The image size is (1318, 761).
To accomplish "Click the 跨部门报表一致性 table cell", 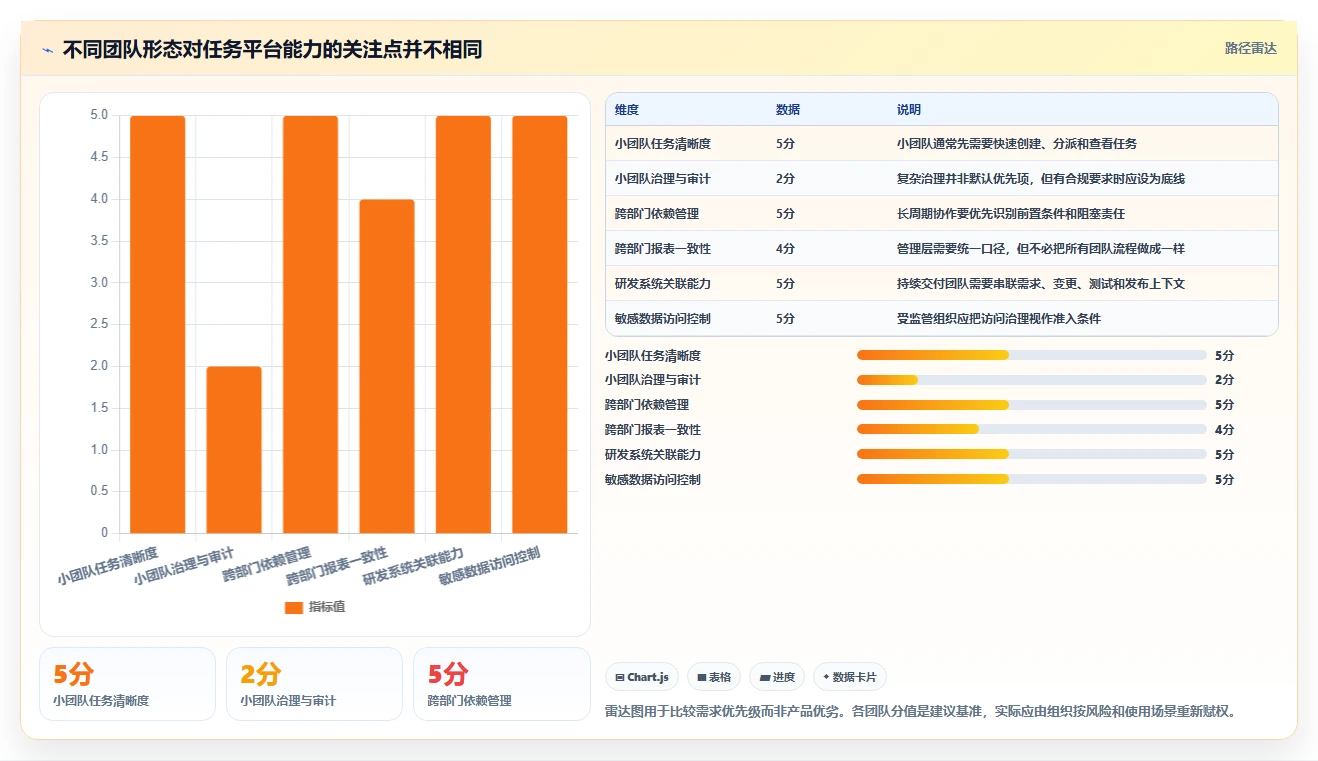I will (x=663, y=249).
